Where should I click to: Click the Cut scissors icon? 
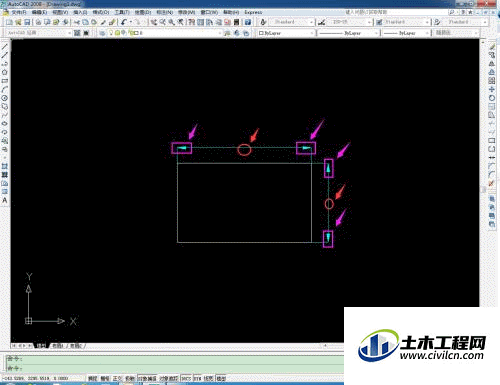pyautogui.click(x=77, y=22)
